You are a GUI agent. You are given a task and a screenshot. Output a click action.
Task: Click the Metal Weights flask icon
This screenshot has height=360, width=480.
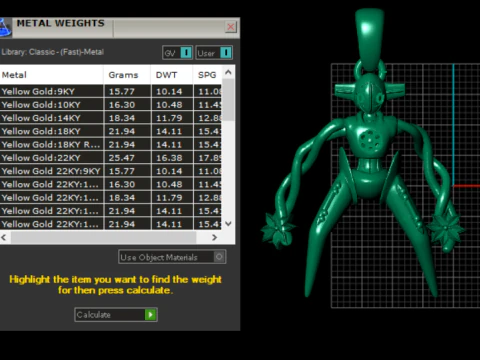(5, 28)
